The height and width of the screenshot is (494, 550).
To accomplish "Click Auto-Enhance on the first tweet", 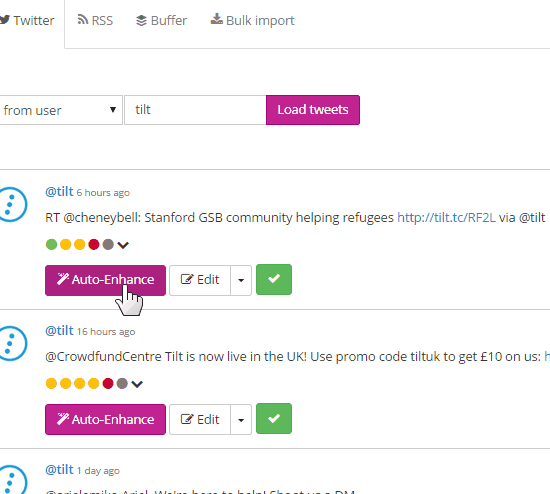I will 105,280.
